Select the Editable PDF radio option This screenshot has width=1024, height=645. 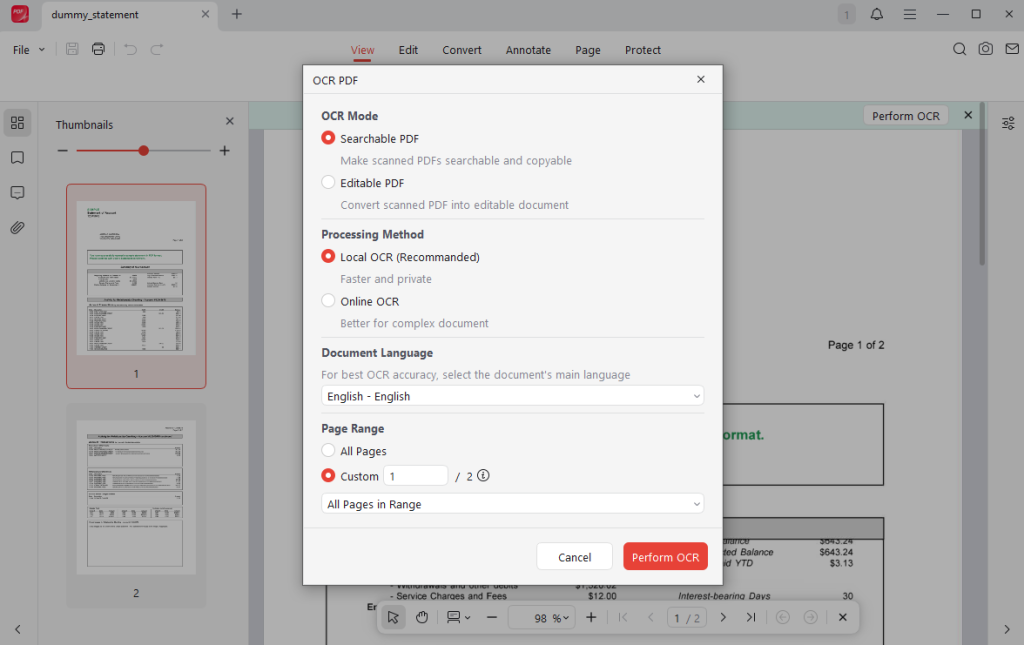click(328, 182)
